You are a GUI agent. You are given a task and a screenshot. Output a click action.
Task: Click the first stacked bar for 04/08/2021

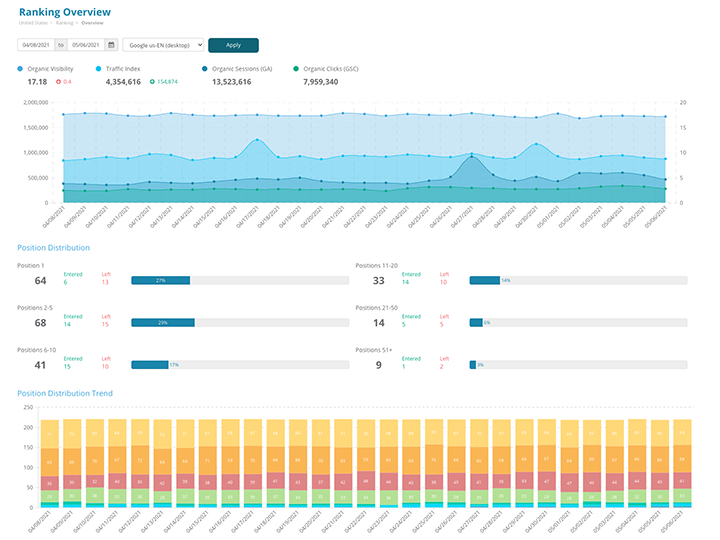(49, 463)
